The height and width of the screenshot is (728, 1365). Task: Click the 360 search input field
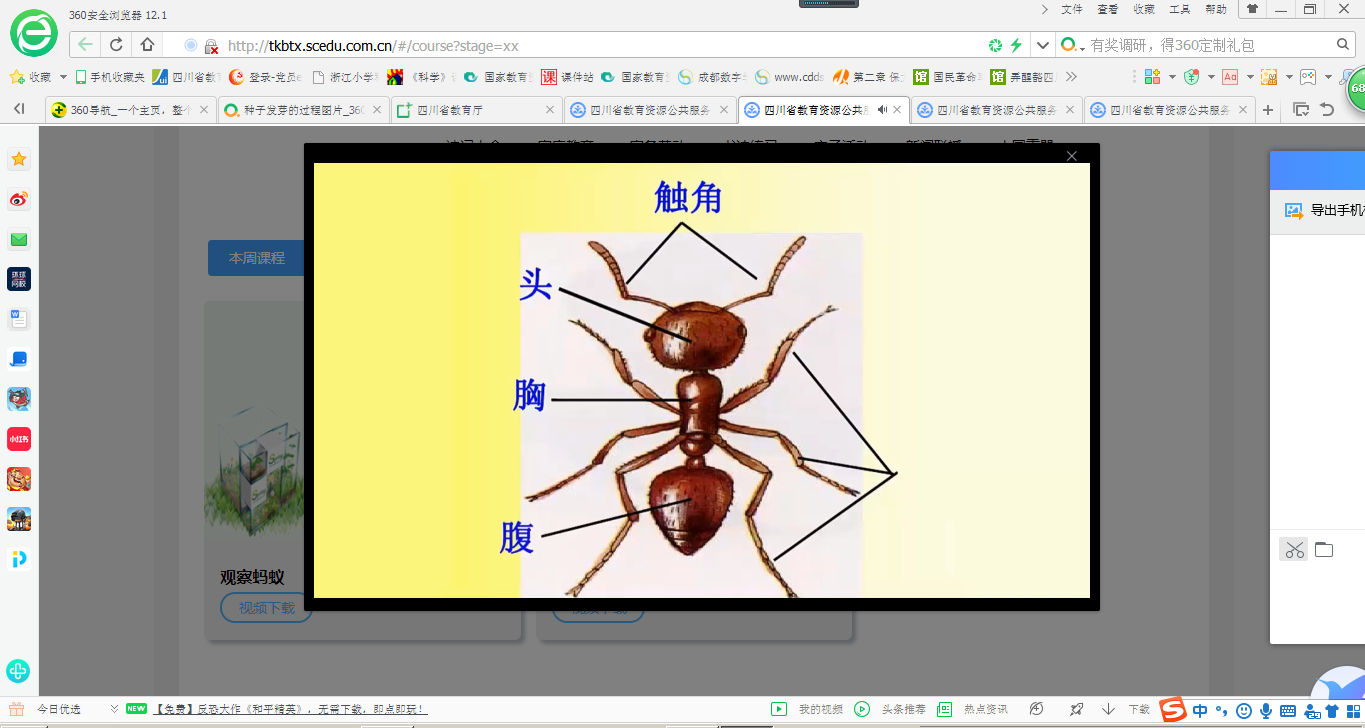[x=1210, y=45]
